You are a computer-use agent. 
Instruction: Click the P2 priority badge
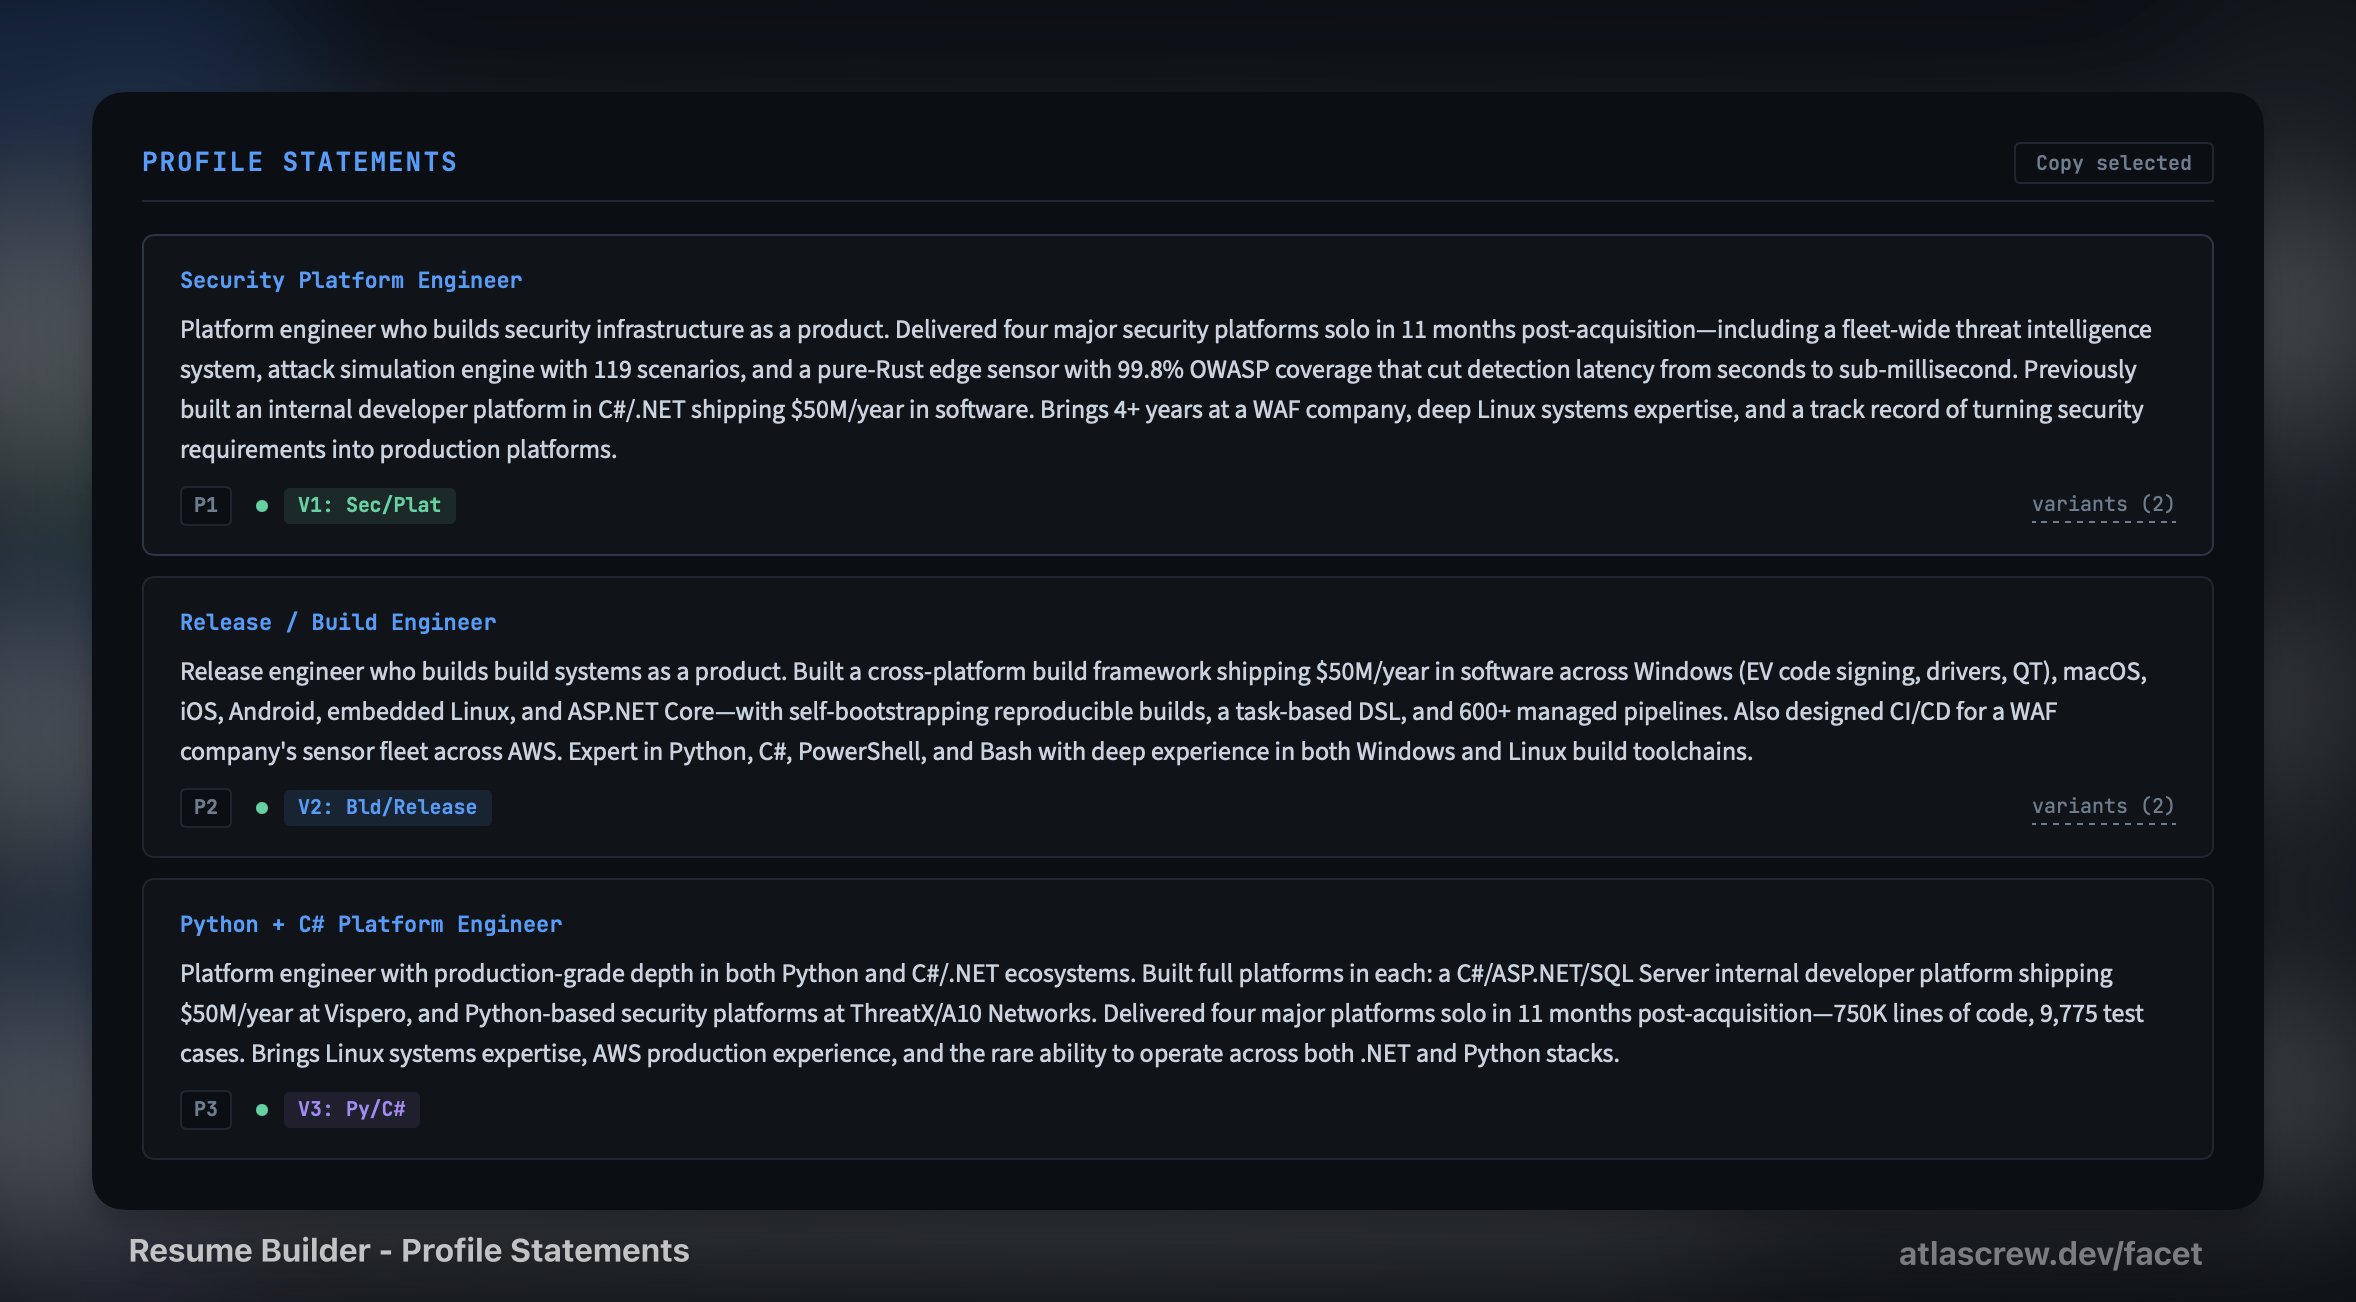coord(206,808)
